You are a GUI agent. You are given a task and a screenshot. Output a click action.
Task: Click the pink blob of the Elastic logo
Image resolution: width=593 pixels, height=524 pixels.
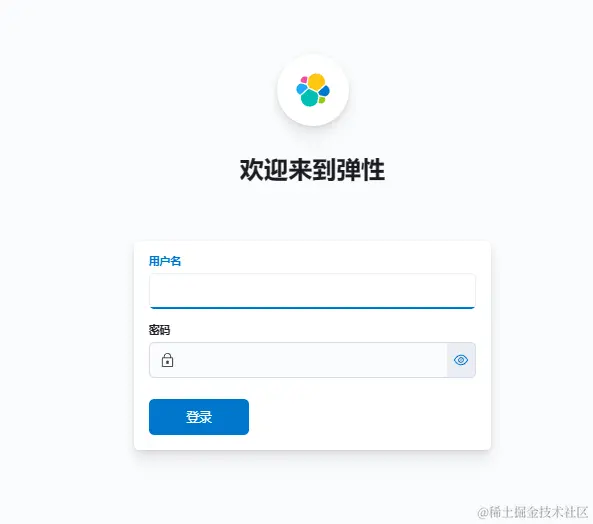pyautogui.click(x=304, y=80)
